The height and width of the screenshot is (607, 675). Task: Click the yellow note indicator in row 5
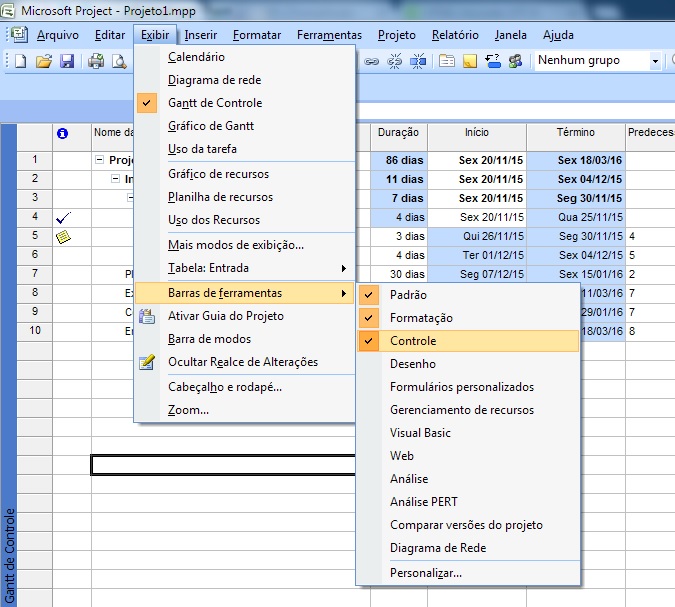(63, 237)
